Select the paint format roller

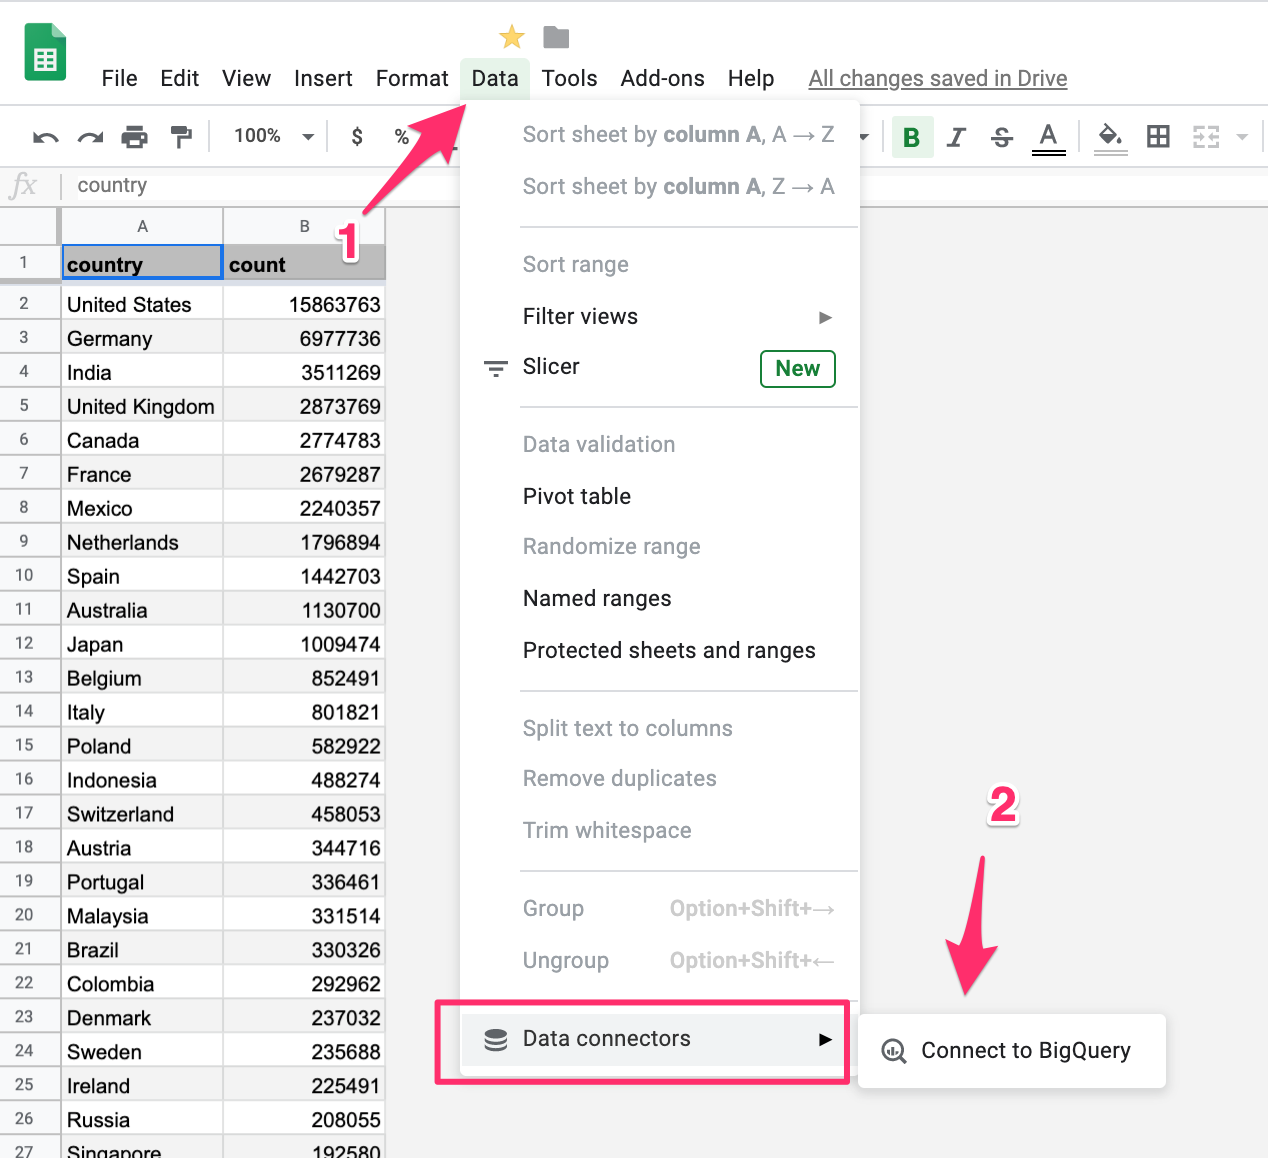click(181, 137)
